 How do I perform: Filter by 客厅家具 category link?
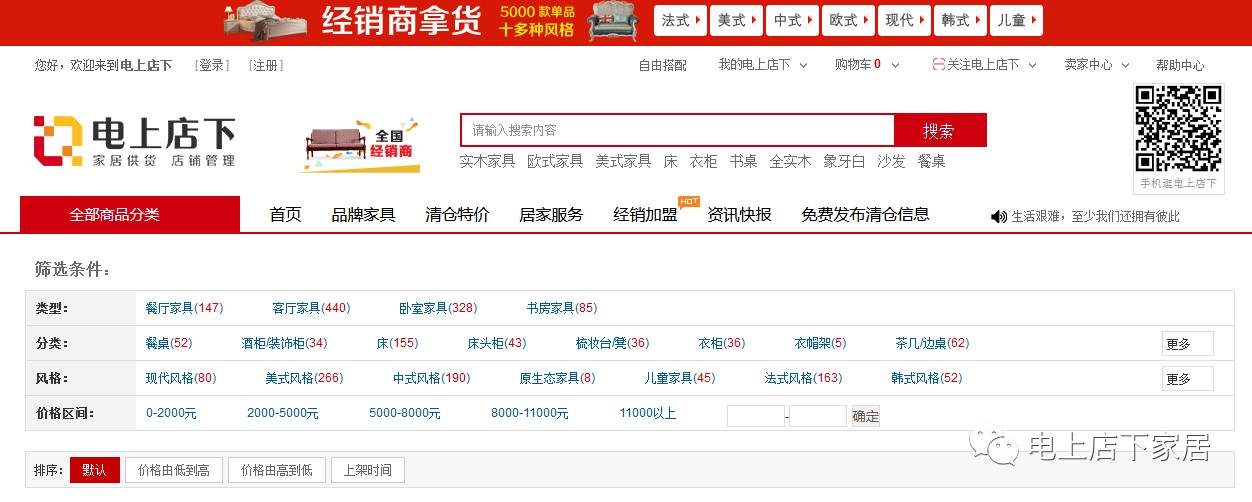pos(310,308)
